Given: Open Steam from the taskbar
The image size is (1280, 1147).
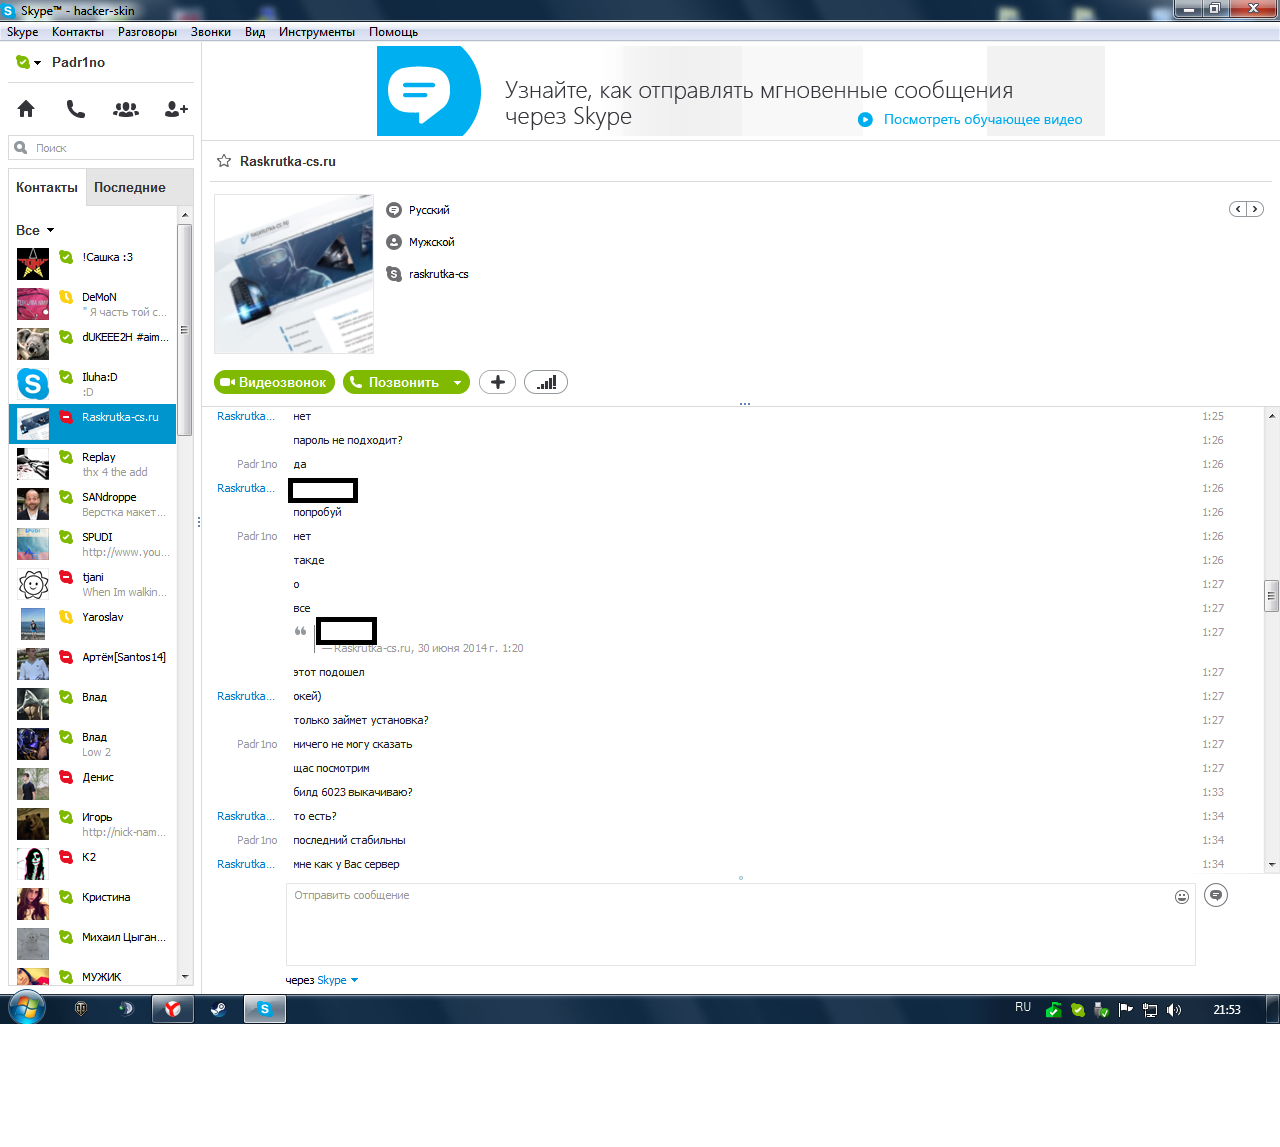Looking at the screenshot, I should click(218, 1009).
